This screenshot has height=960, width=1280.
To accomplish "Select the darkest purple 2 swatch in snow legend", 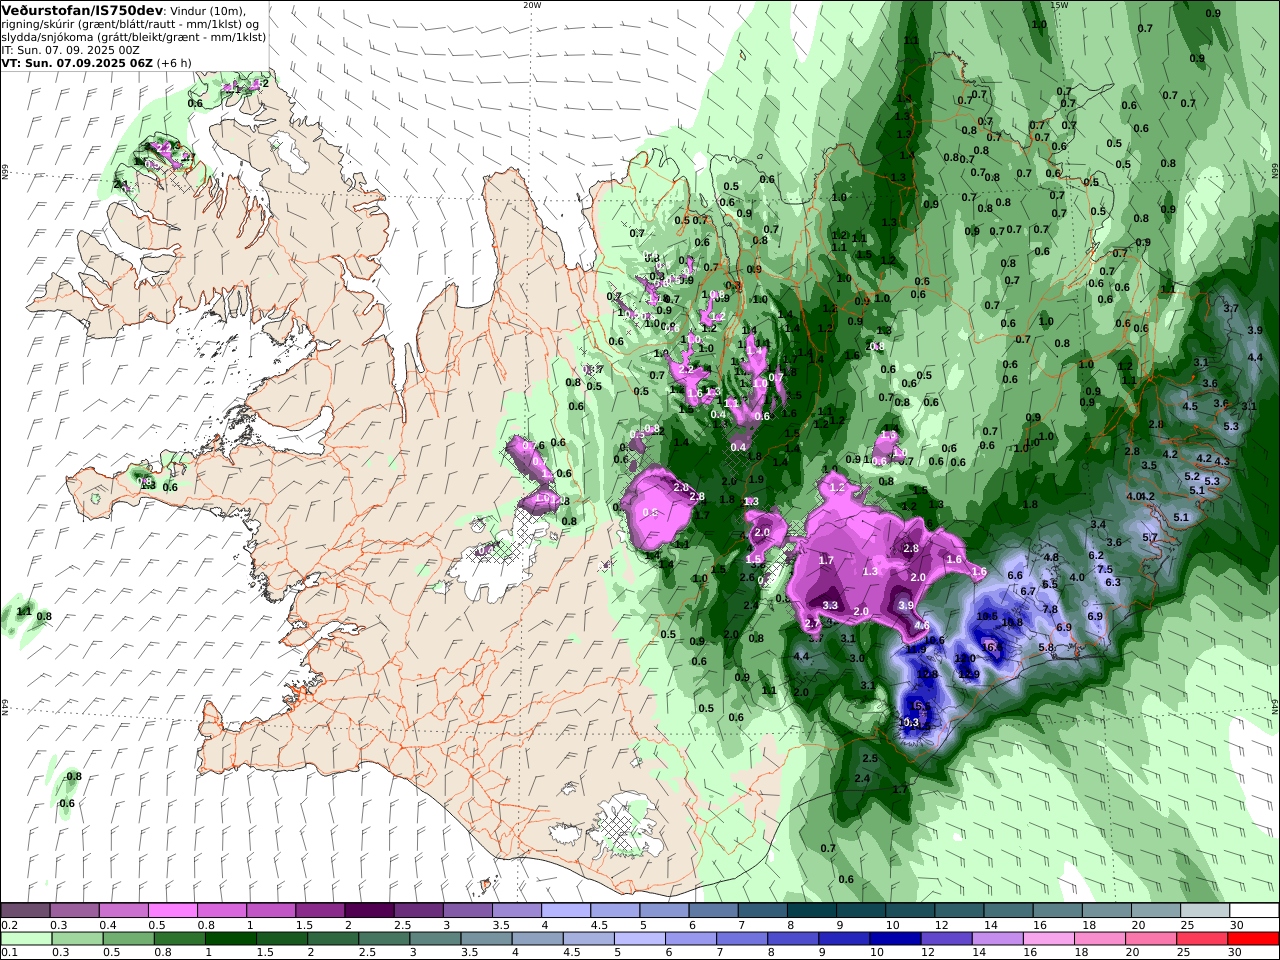I will [x=369, y=910].
